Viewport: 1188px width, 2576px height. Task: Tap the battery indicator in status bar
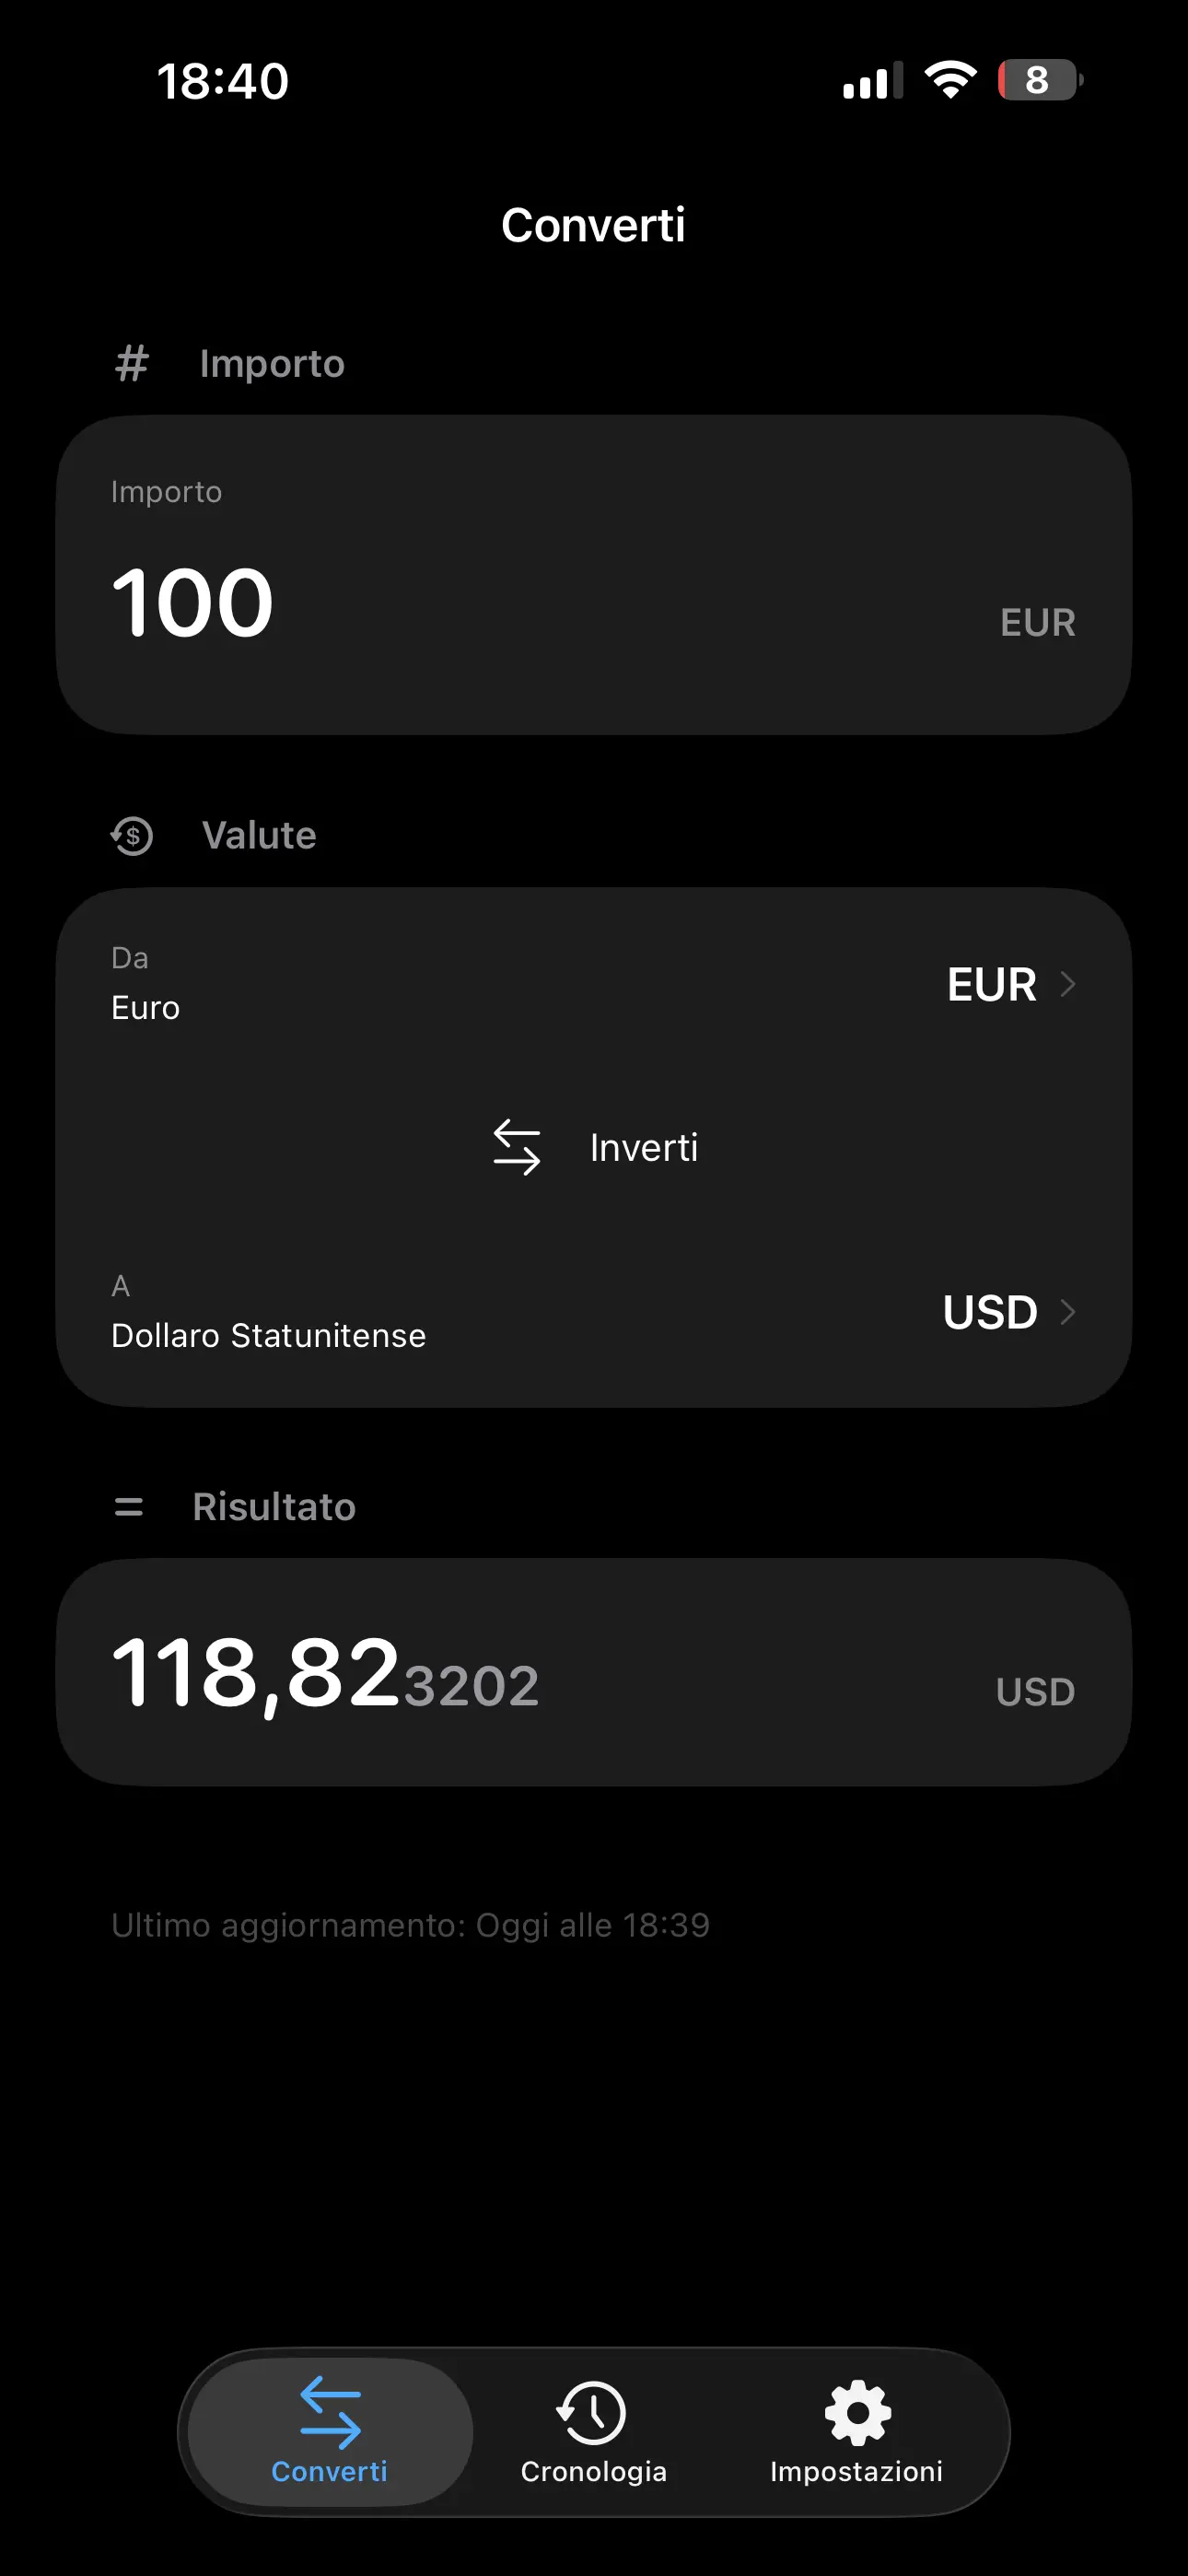pos(1039,80)
